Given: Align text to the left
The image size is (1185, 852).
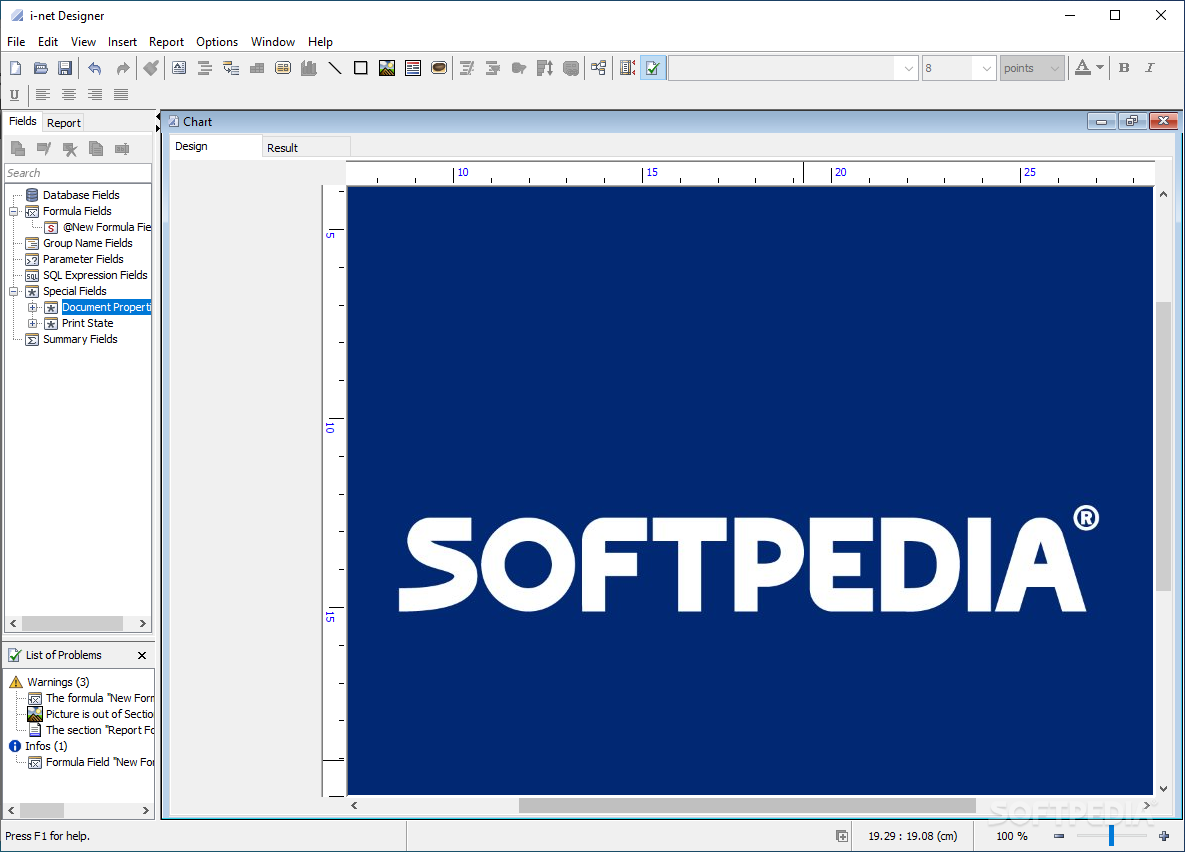Looking at the screenshot, I should (43, 94).
